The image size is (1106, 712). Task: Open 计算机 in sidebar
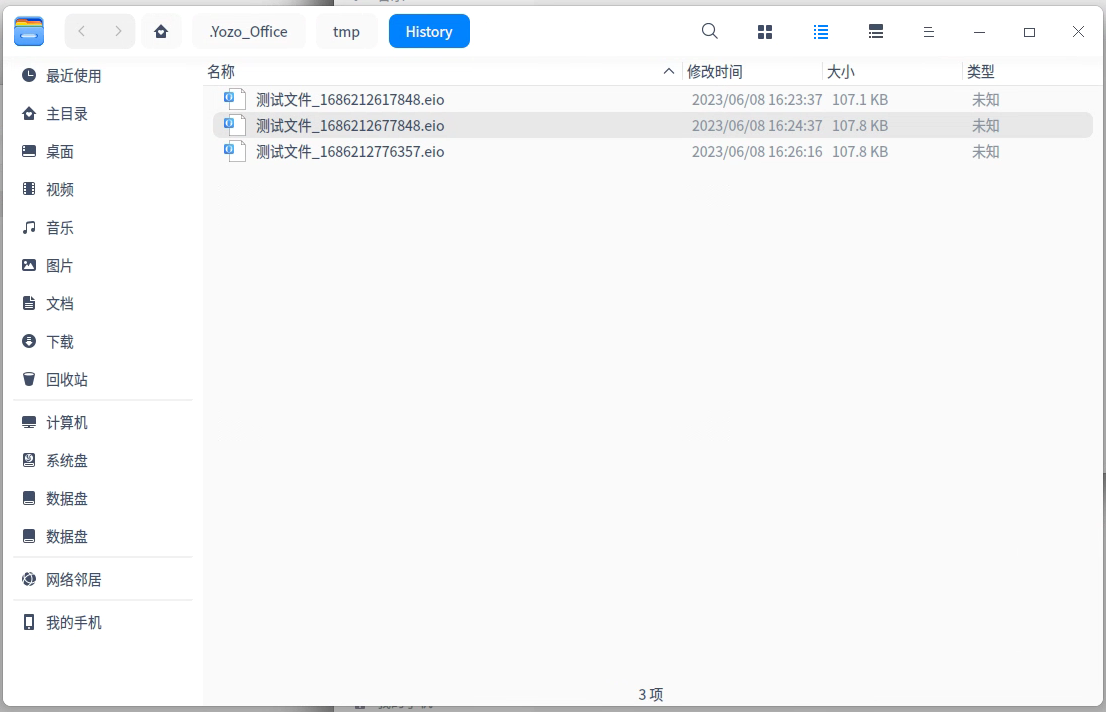click(103, 422)
